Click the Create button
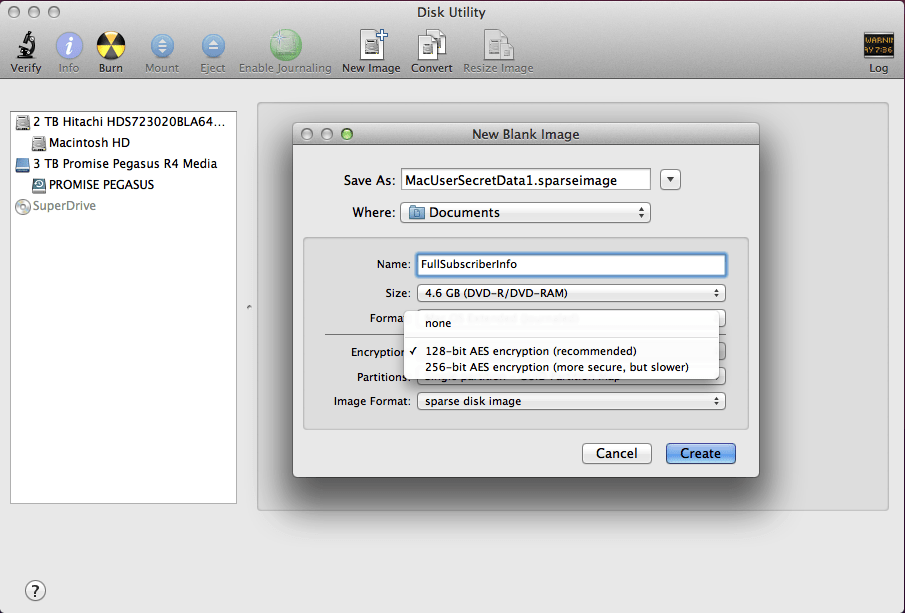 pos(700,453)
